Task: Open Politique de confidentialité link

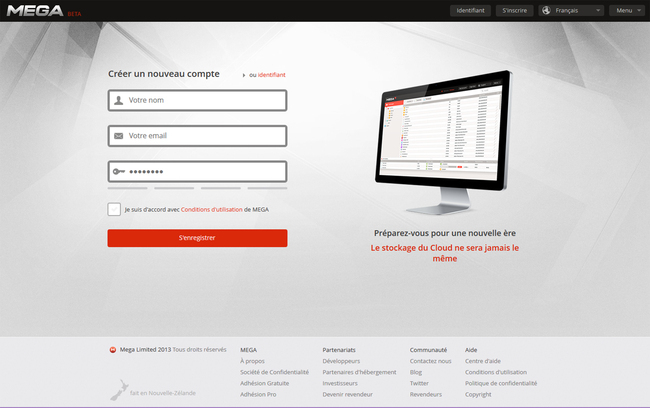Action: [x=501, y=384]
